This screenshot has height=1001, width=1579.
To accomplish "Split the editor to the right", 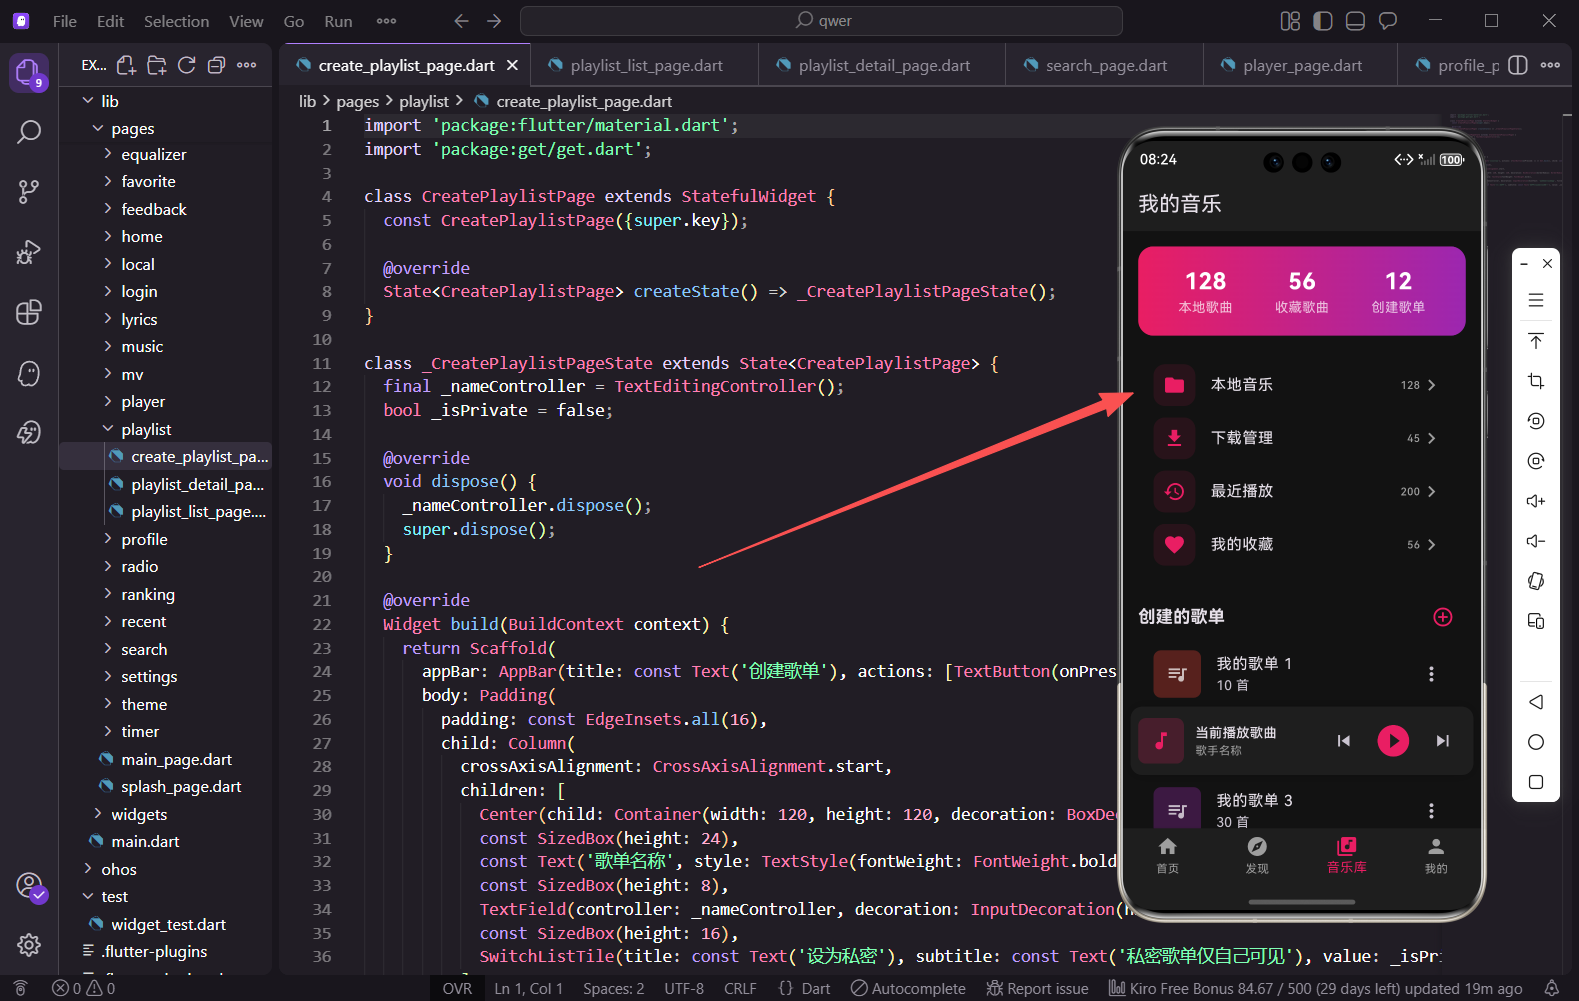I will point(1517,65).
